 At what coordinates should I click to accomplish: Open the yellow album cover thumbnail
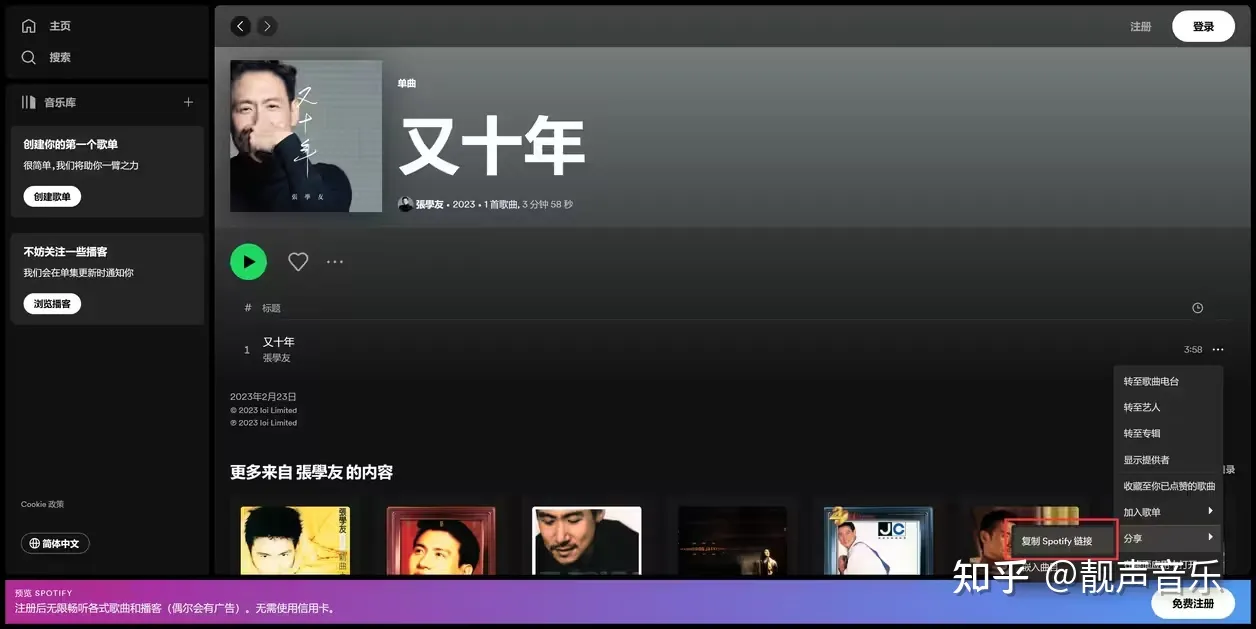296,540
